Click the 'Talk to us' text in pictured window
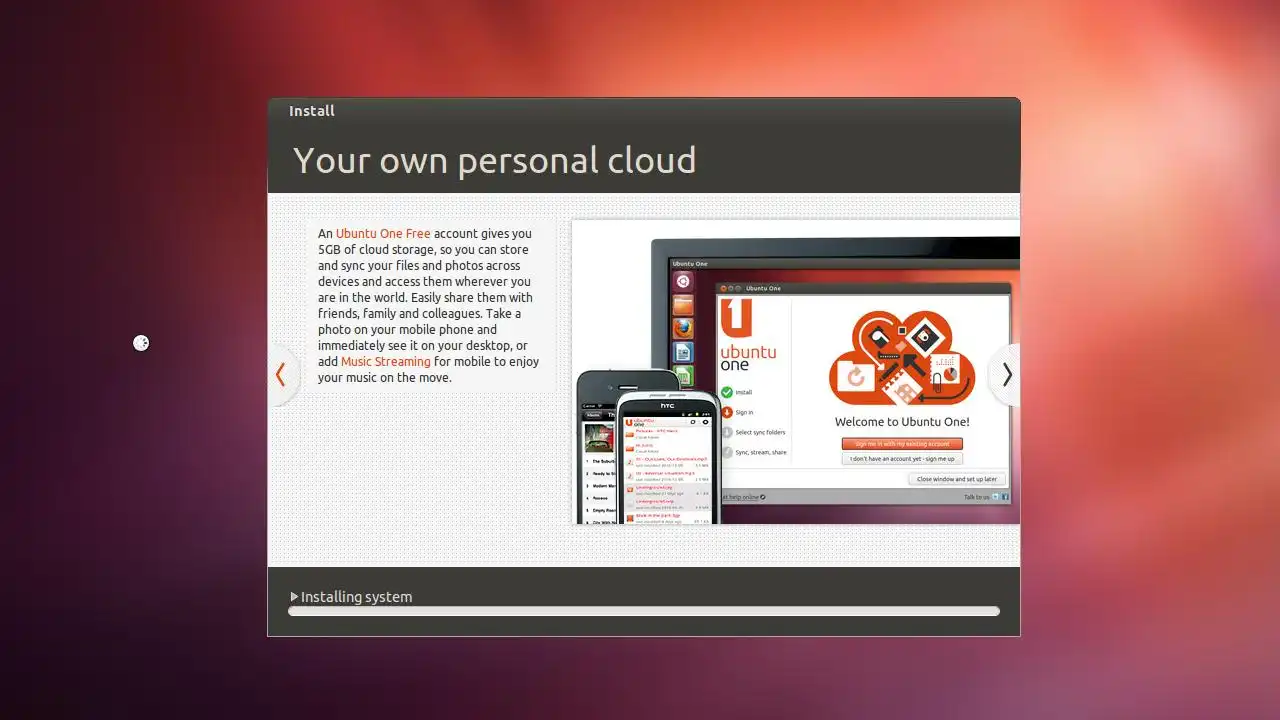The height and width of the screenshot is (720, 1280). (977, 497)
